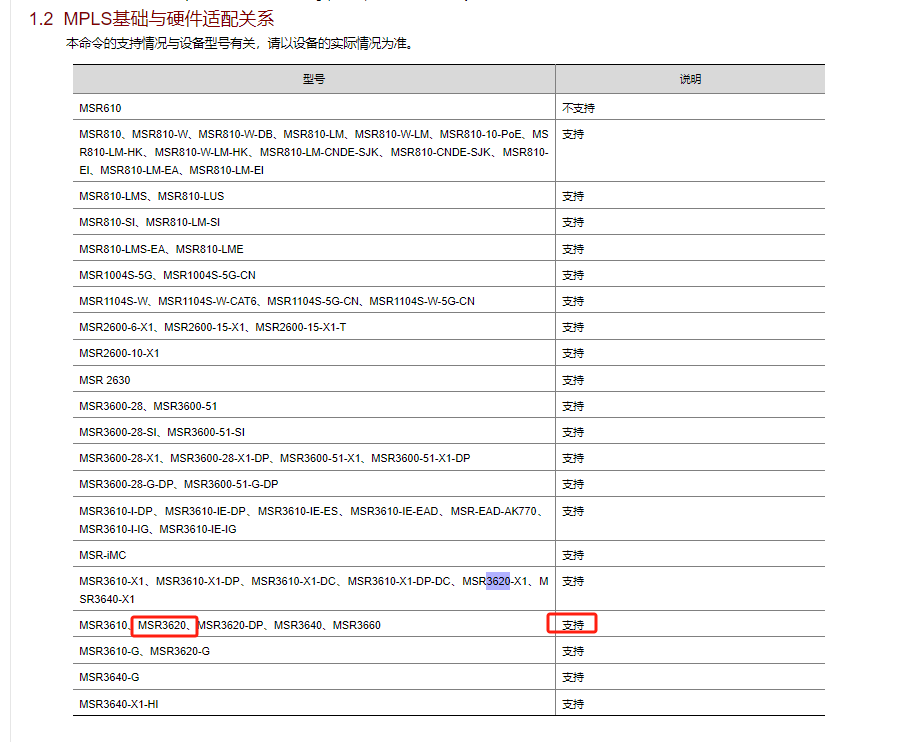The width and height of the screenshot is (920, 742).
Task: Click the cell 'MSR2600-6-X1、MSR2600-15-X1、MSR2600-15-X1-T'
Action: coord(314,327)
